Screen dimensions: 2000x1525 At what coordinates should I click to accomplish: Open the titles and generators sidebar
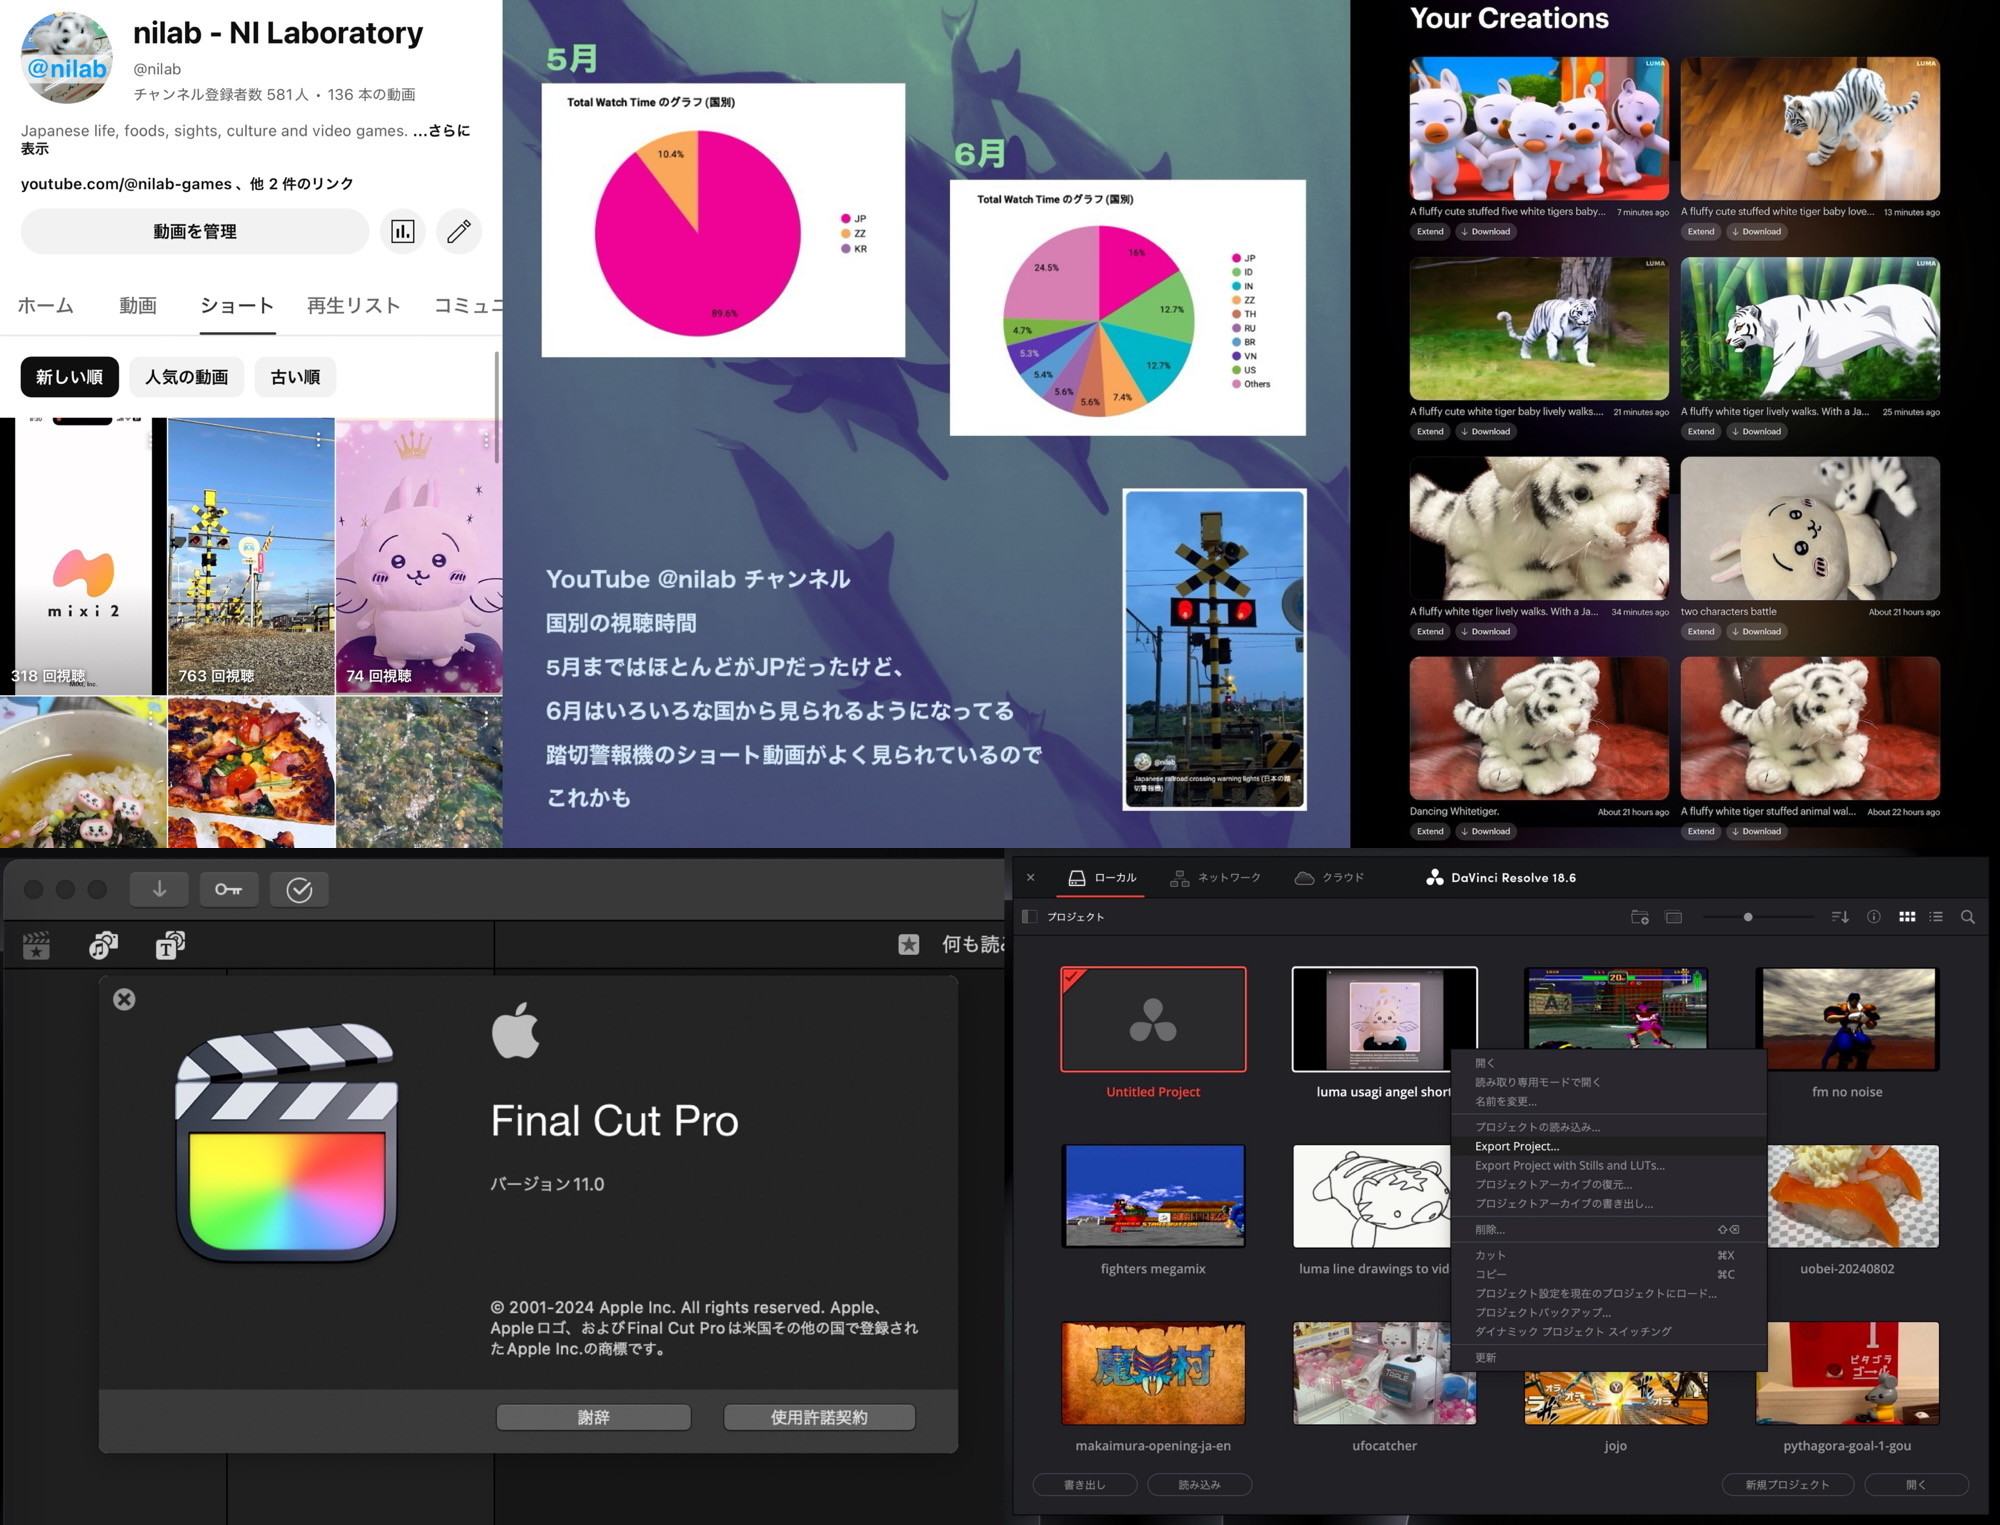point(170,945)
